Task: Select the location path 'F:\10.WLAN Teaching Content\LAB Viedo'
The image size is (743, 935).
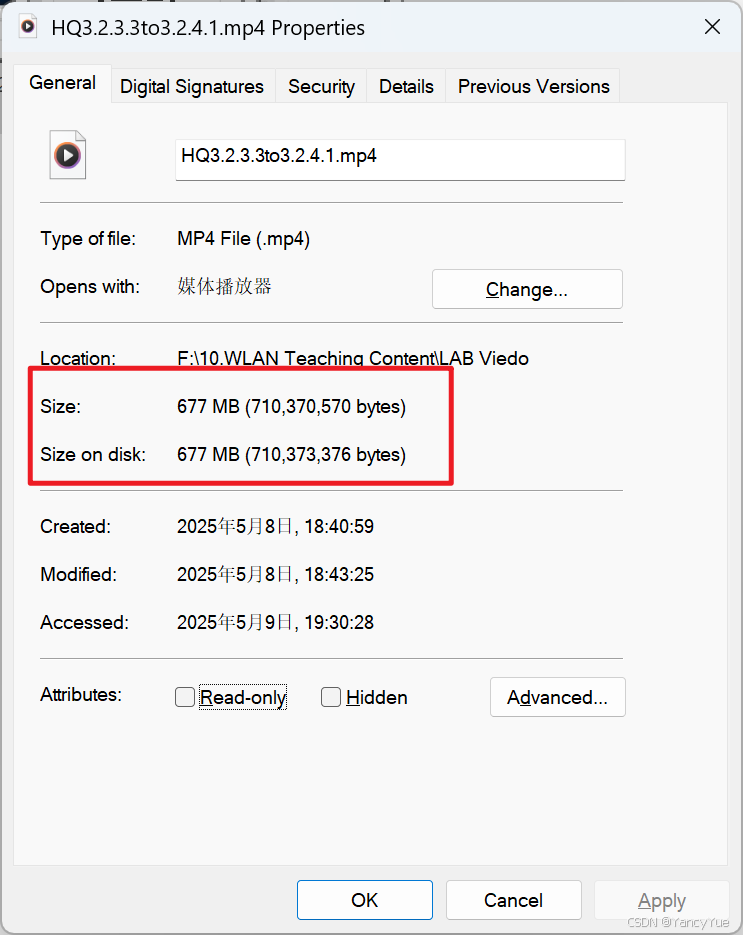Action: tap(353, 358)
